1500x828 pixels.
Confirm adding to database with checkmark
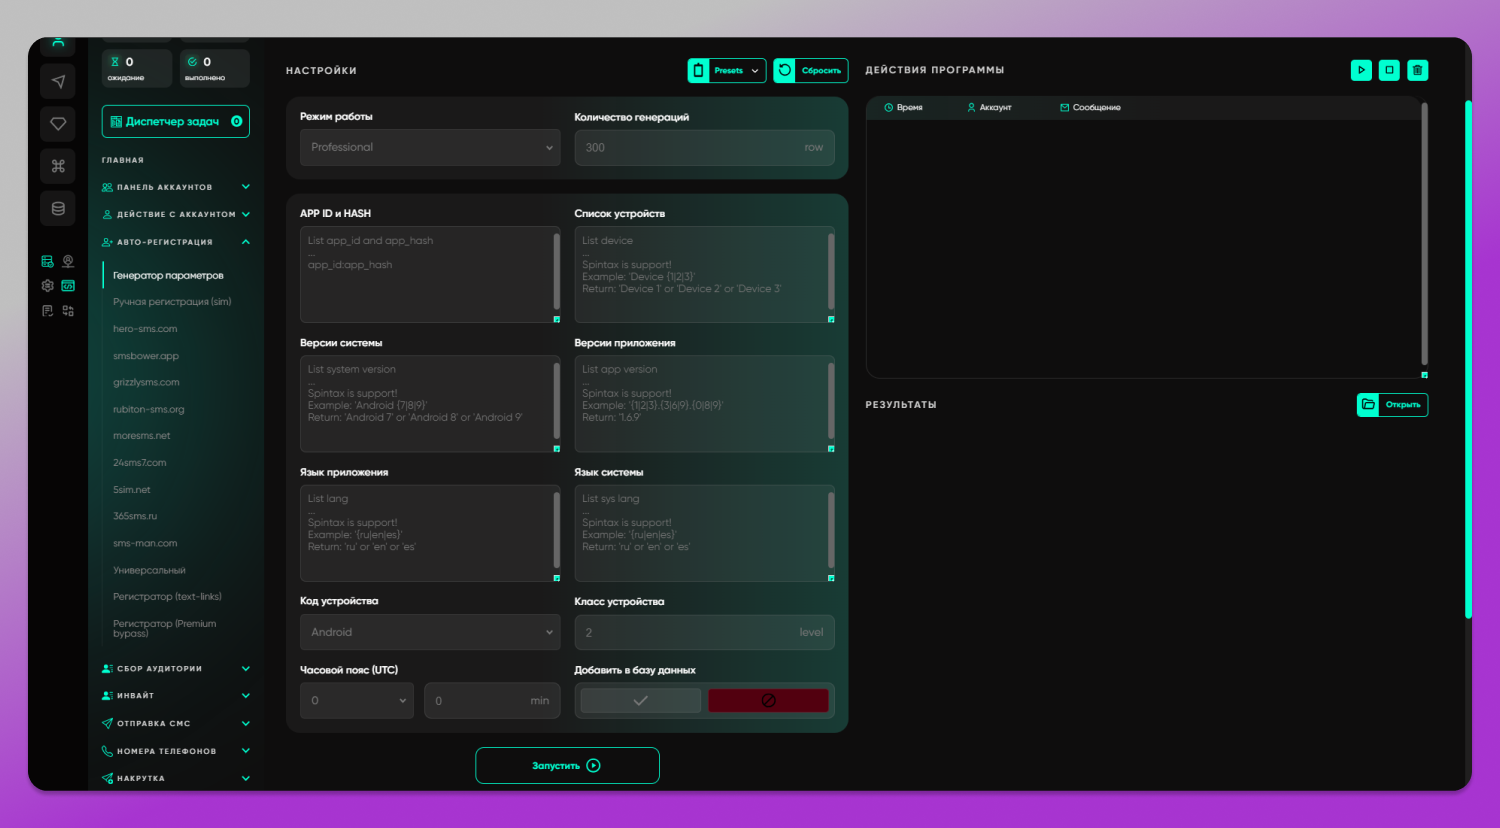pos(640,701)
